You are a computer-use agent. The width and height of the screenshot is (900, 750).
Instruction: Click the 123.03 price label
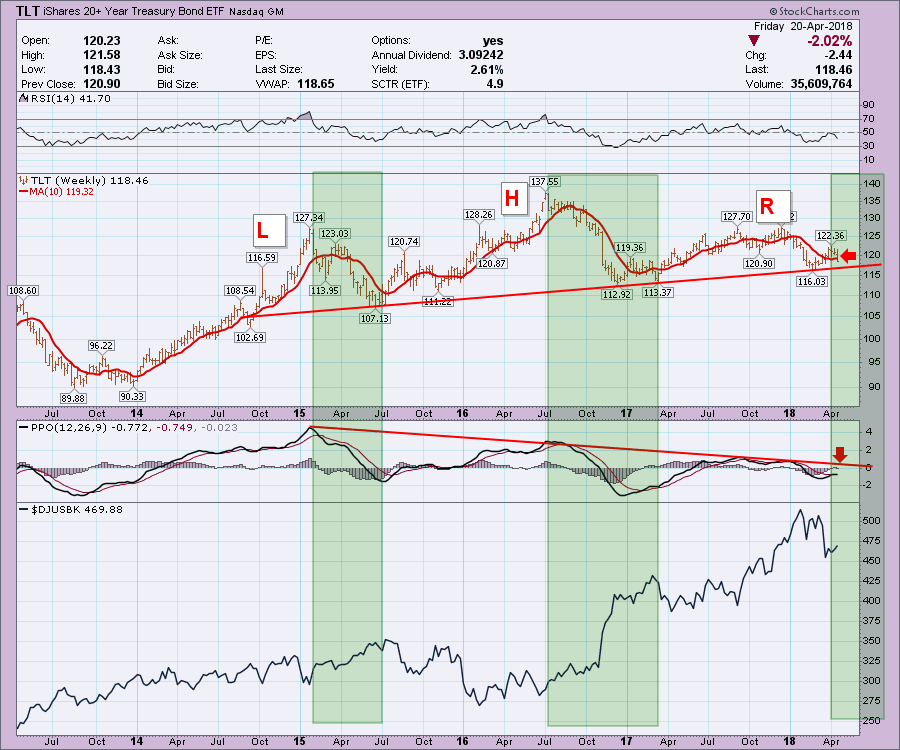335,234
